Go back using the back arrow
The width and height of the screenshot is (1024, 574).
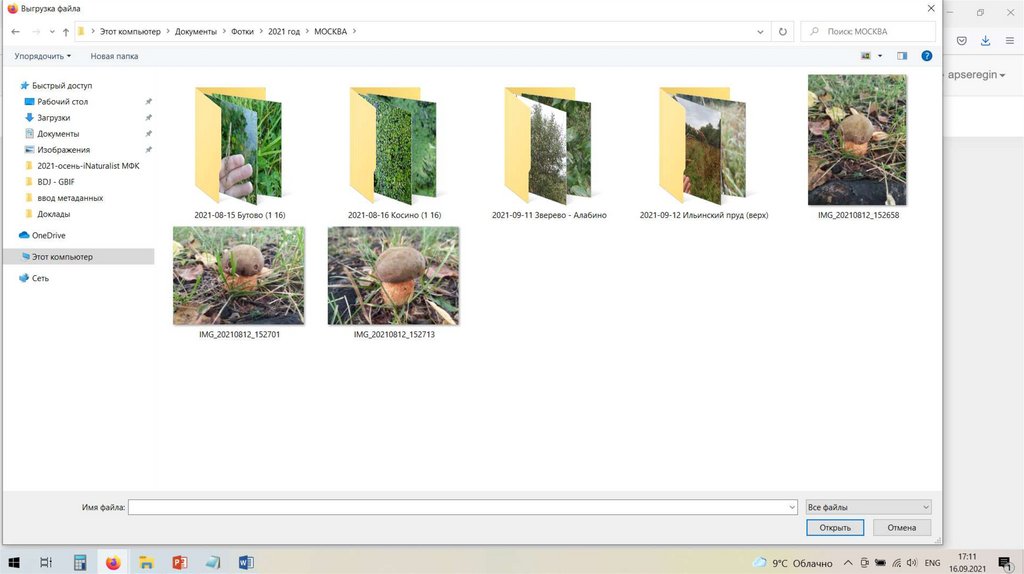pos(16,31)
